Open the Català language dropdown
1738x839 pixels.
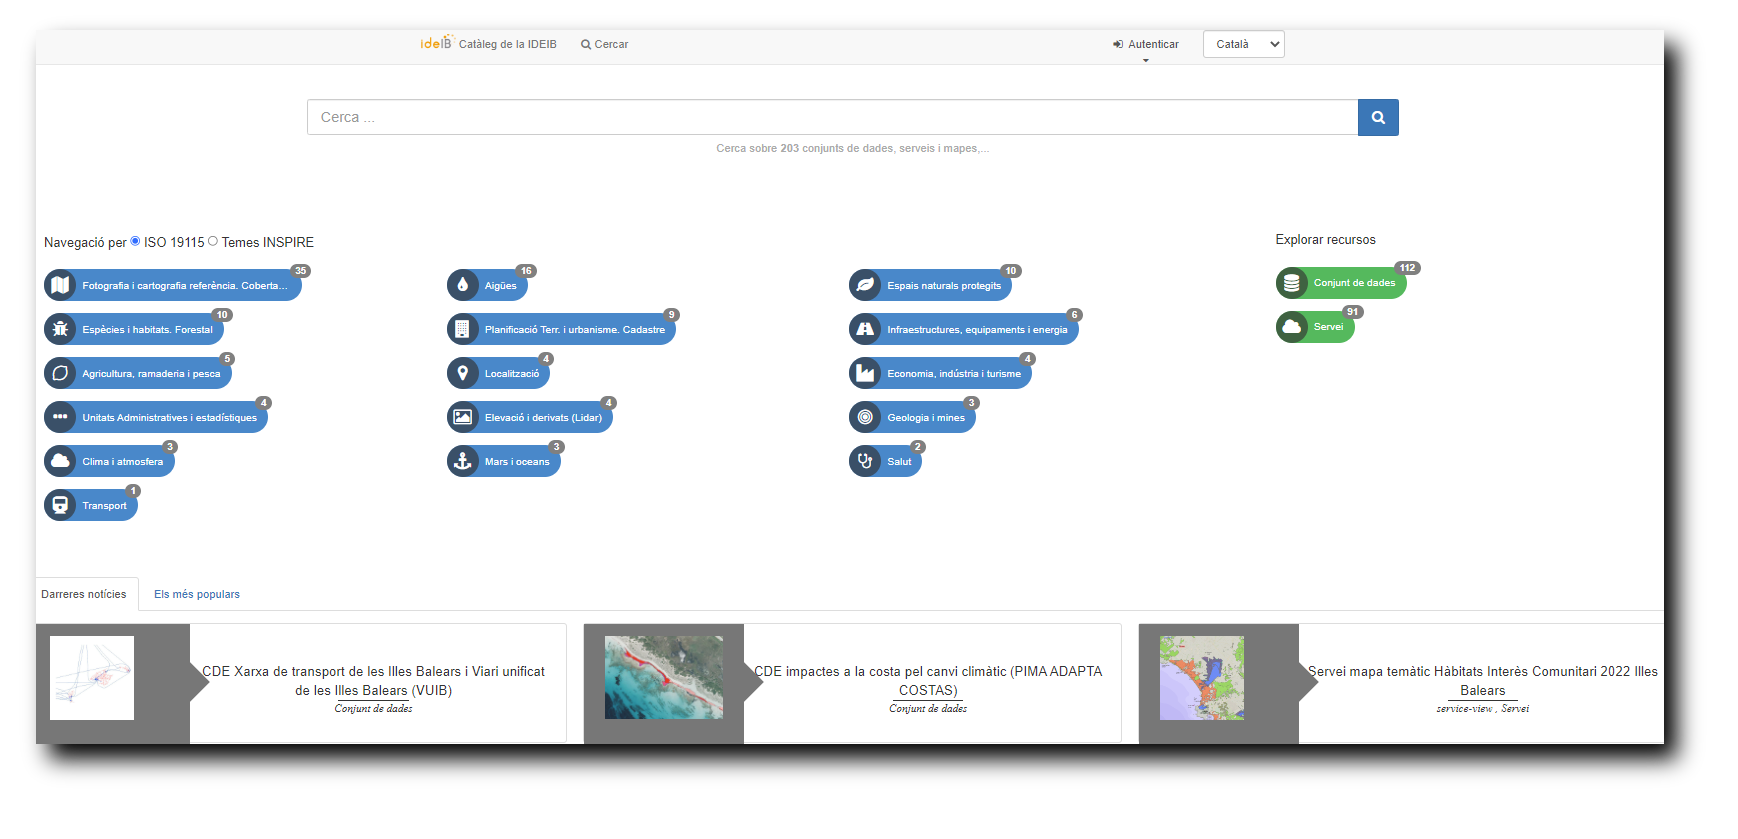1243,44
